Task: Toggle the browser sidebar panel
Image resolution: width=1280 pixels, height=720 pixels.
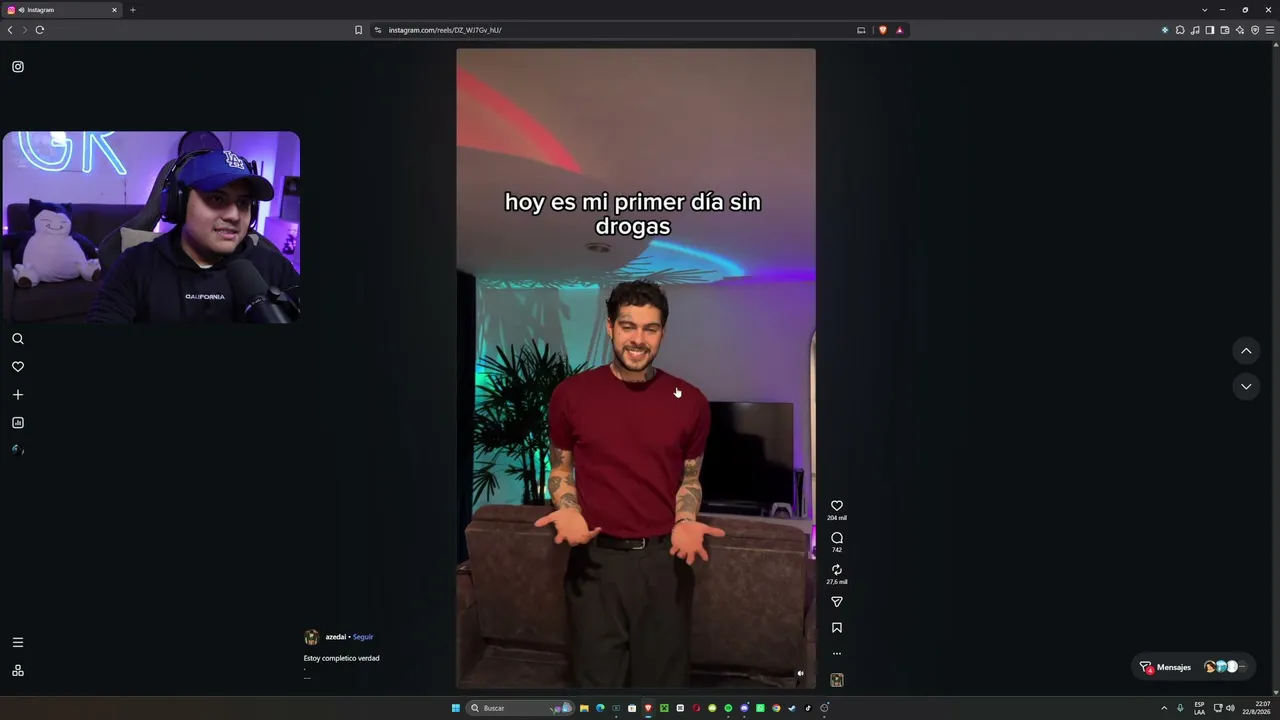Action: [1210, 30]
